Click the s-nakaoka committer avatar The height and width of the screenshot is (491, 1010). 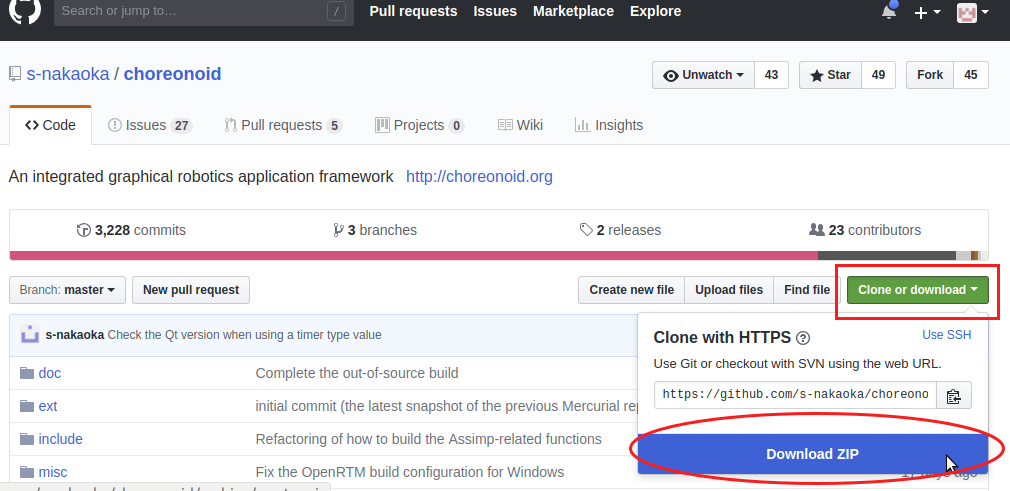pos(30,335)
